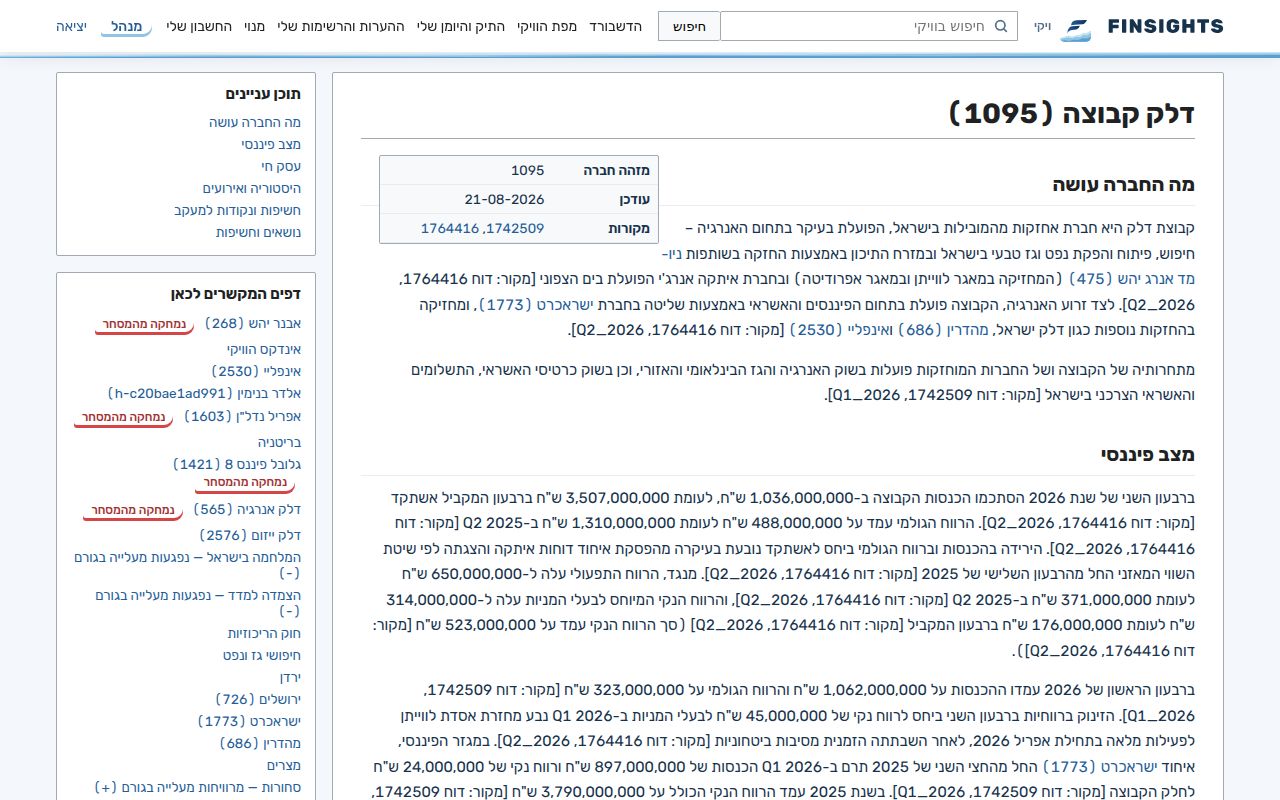Jump to היסטוריה ואירועים contents entry
This screenshot has width=1280, height=800.
coord(252,188)
